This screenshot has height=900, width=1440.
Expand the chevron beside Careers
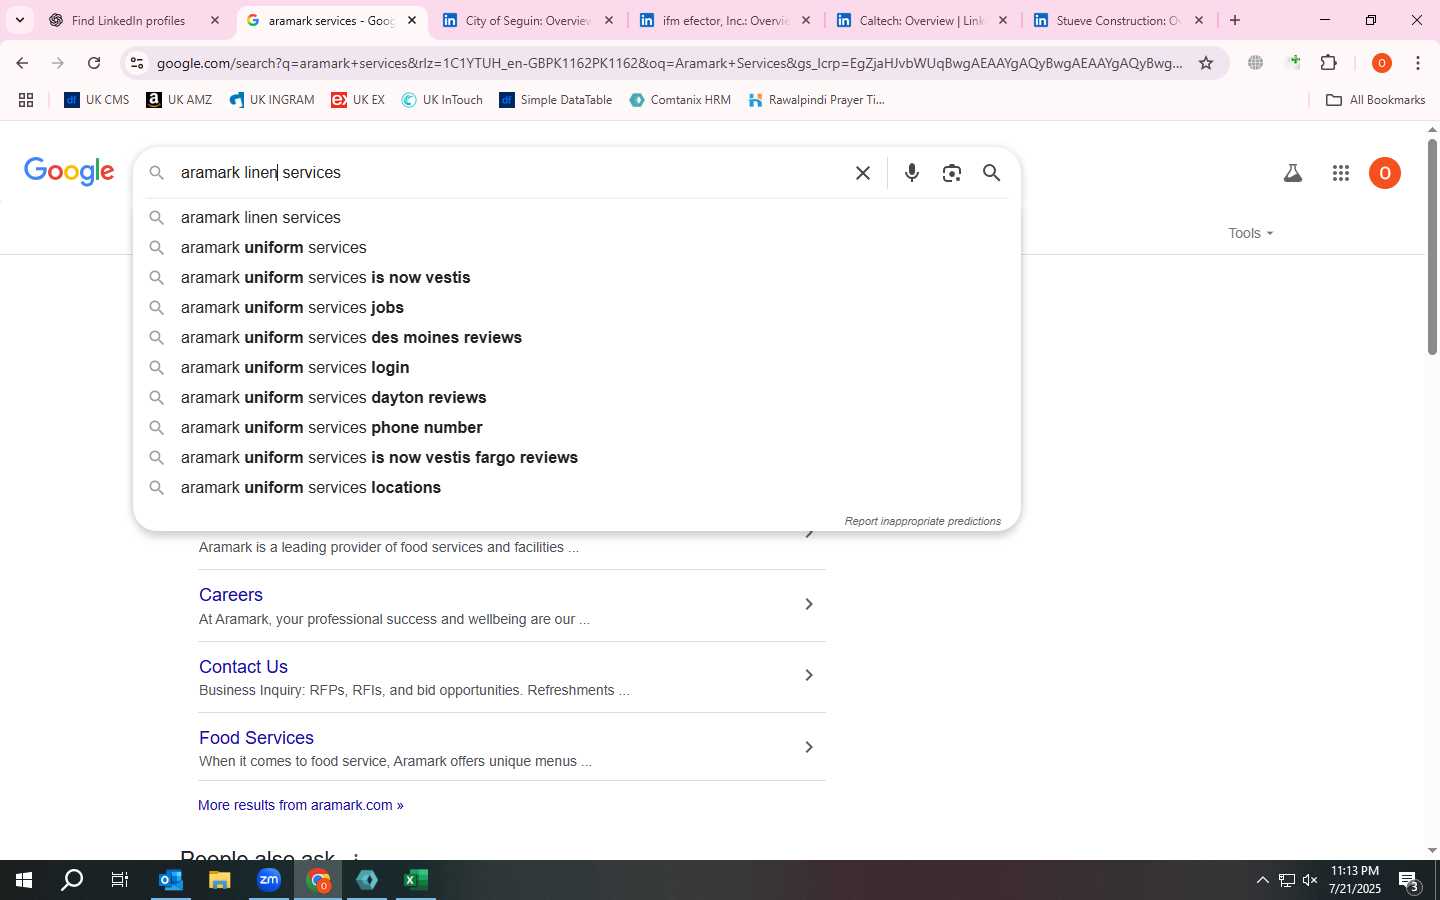click(x=809, y=604)
